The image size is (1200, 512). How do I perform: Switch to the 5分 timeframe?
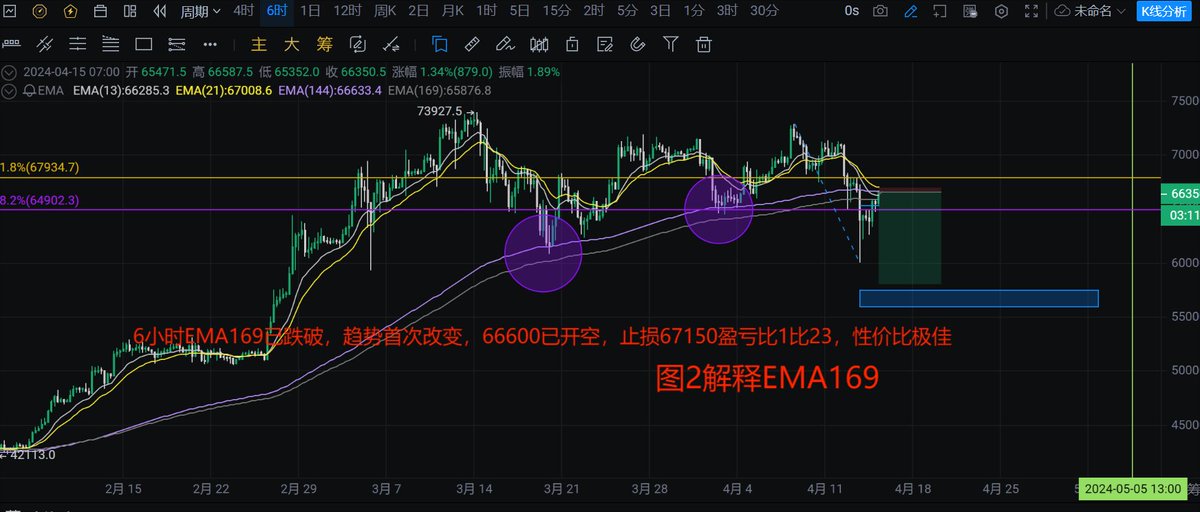tap(626, 11)
